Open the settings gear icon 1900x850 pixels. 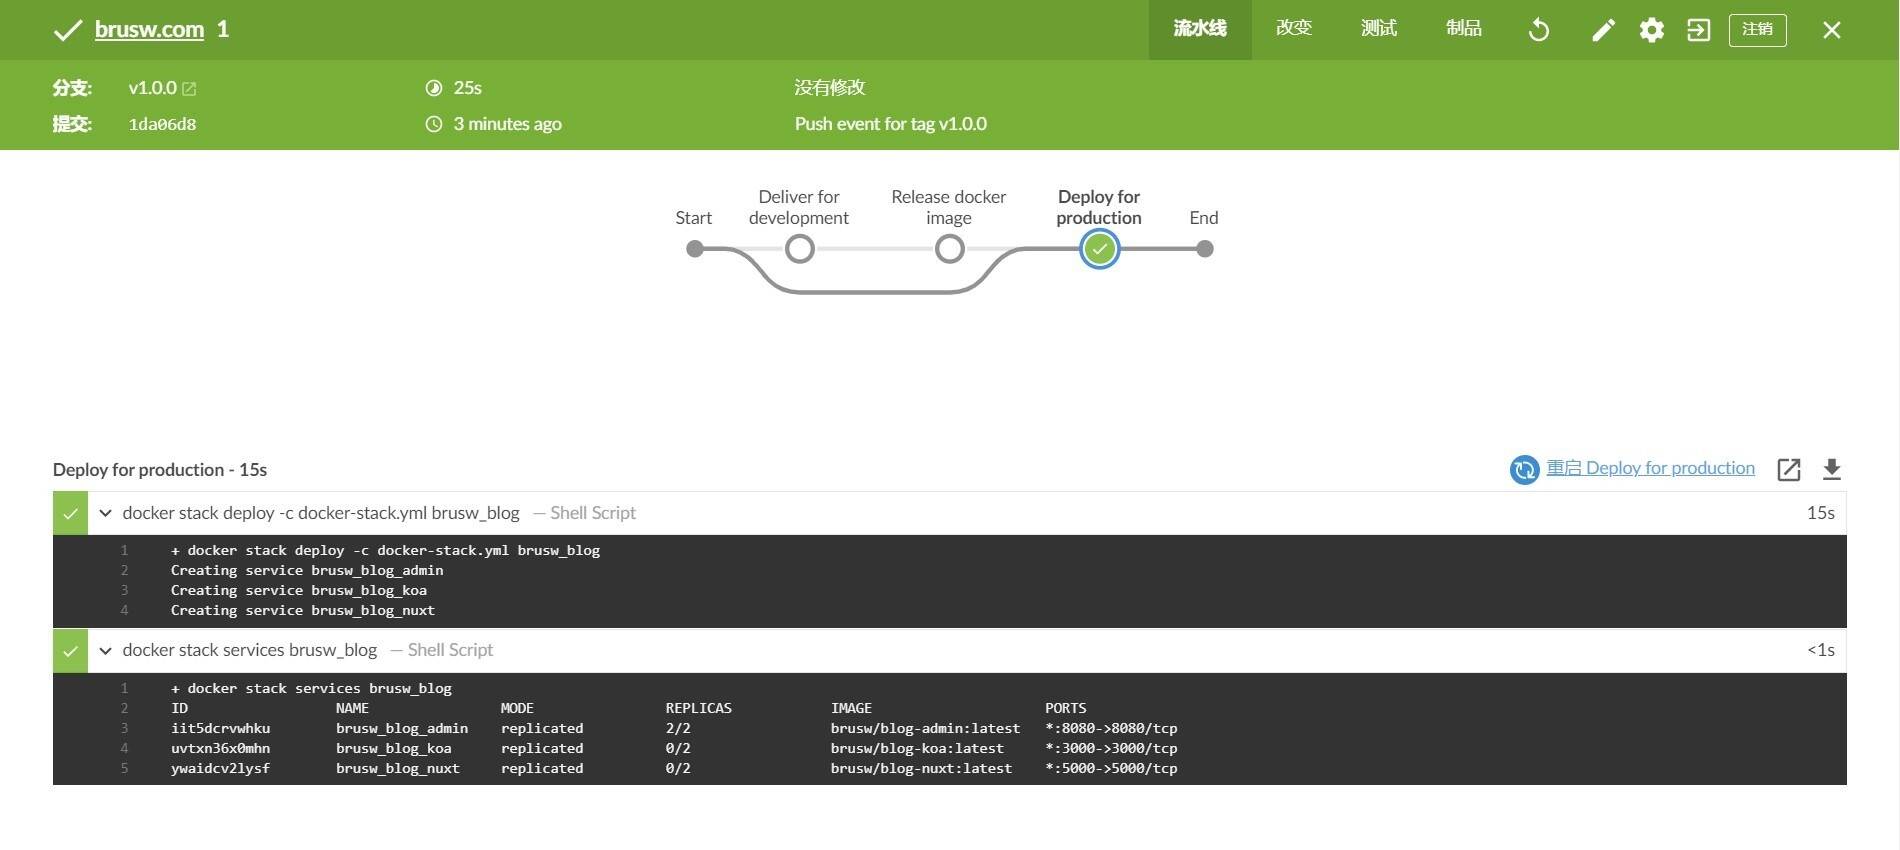[x=1651, y=30]
